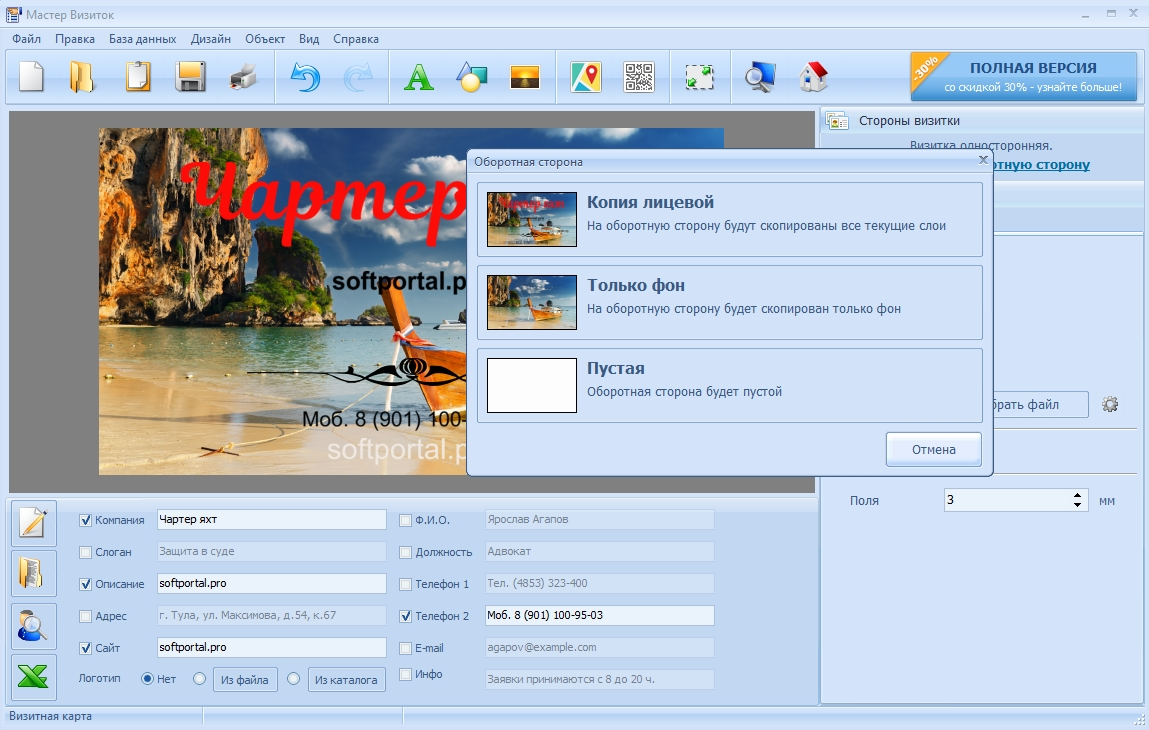Click the New document toolbar icon
This screenshot has width=1149, height=730.
(32, 77)
